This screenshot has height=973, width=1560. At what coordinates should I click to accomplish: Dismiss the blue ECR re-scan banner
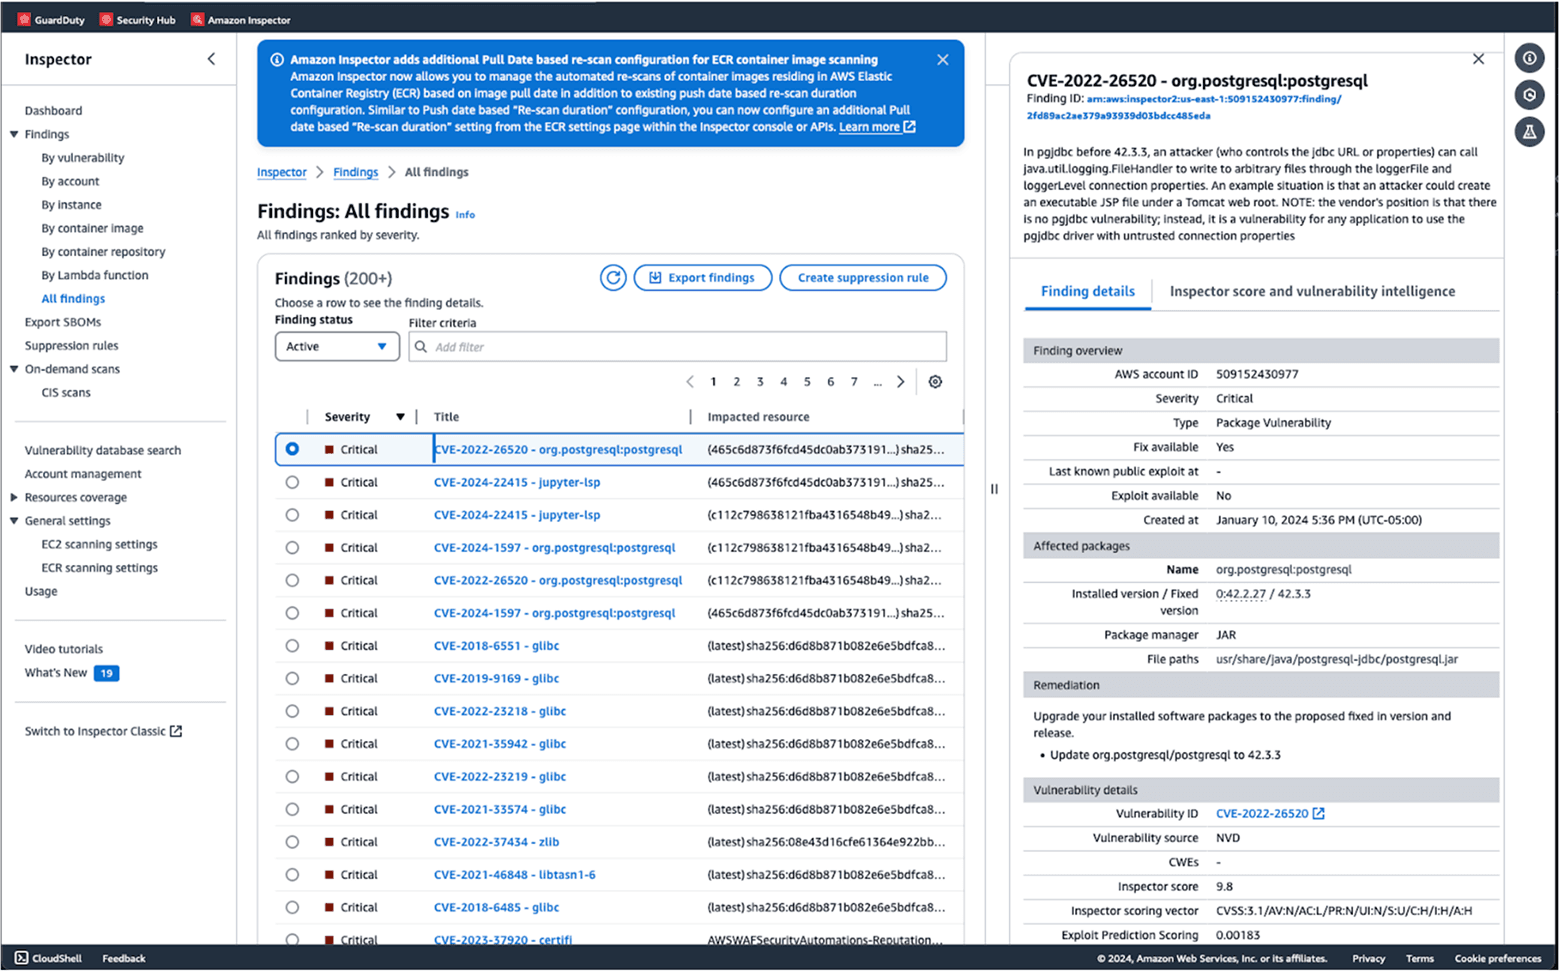pyautogui.click(x=942, y=60)
